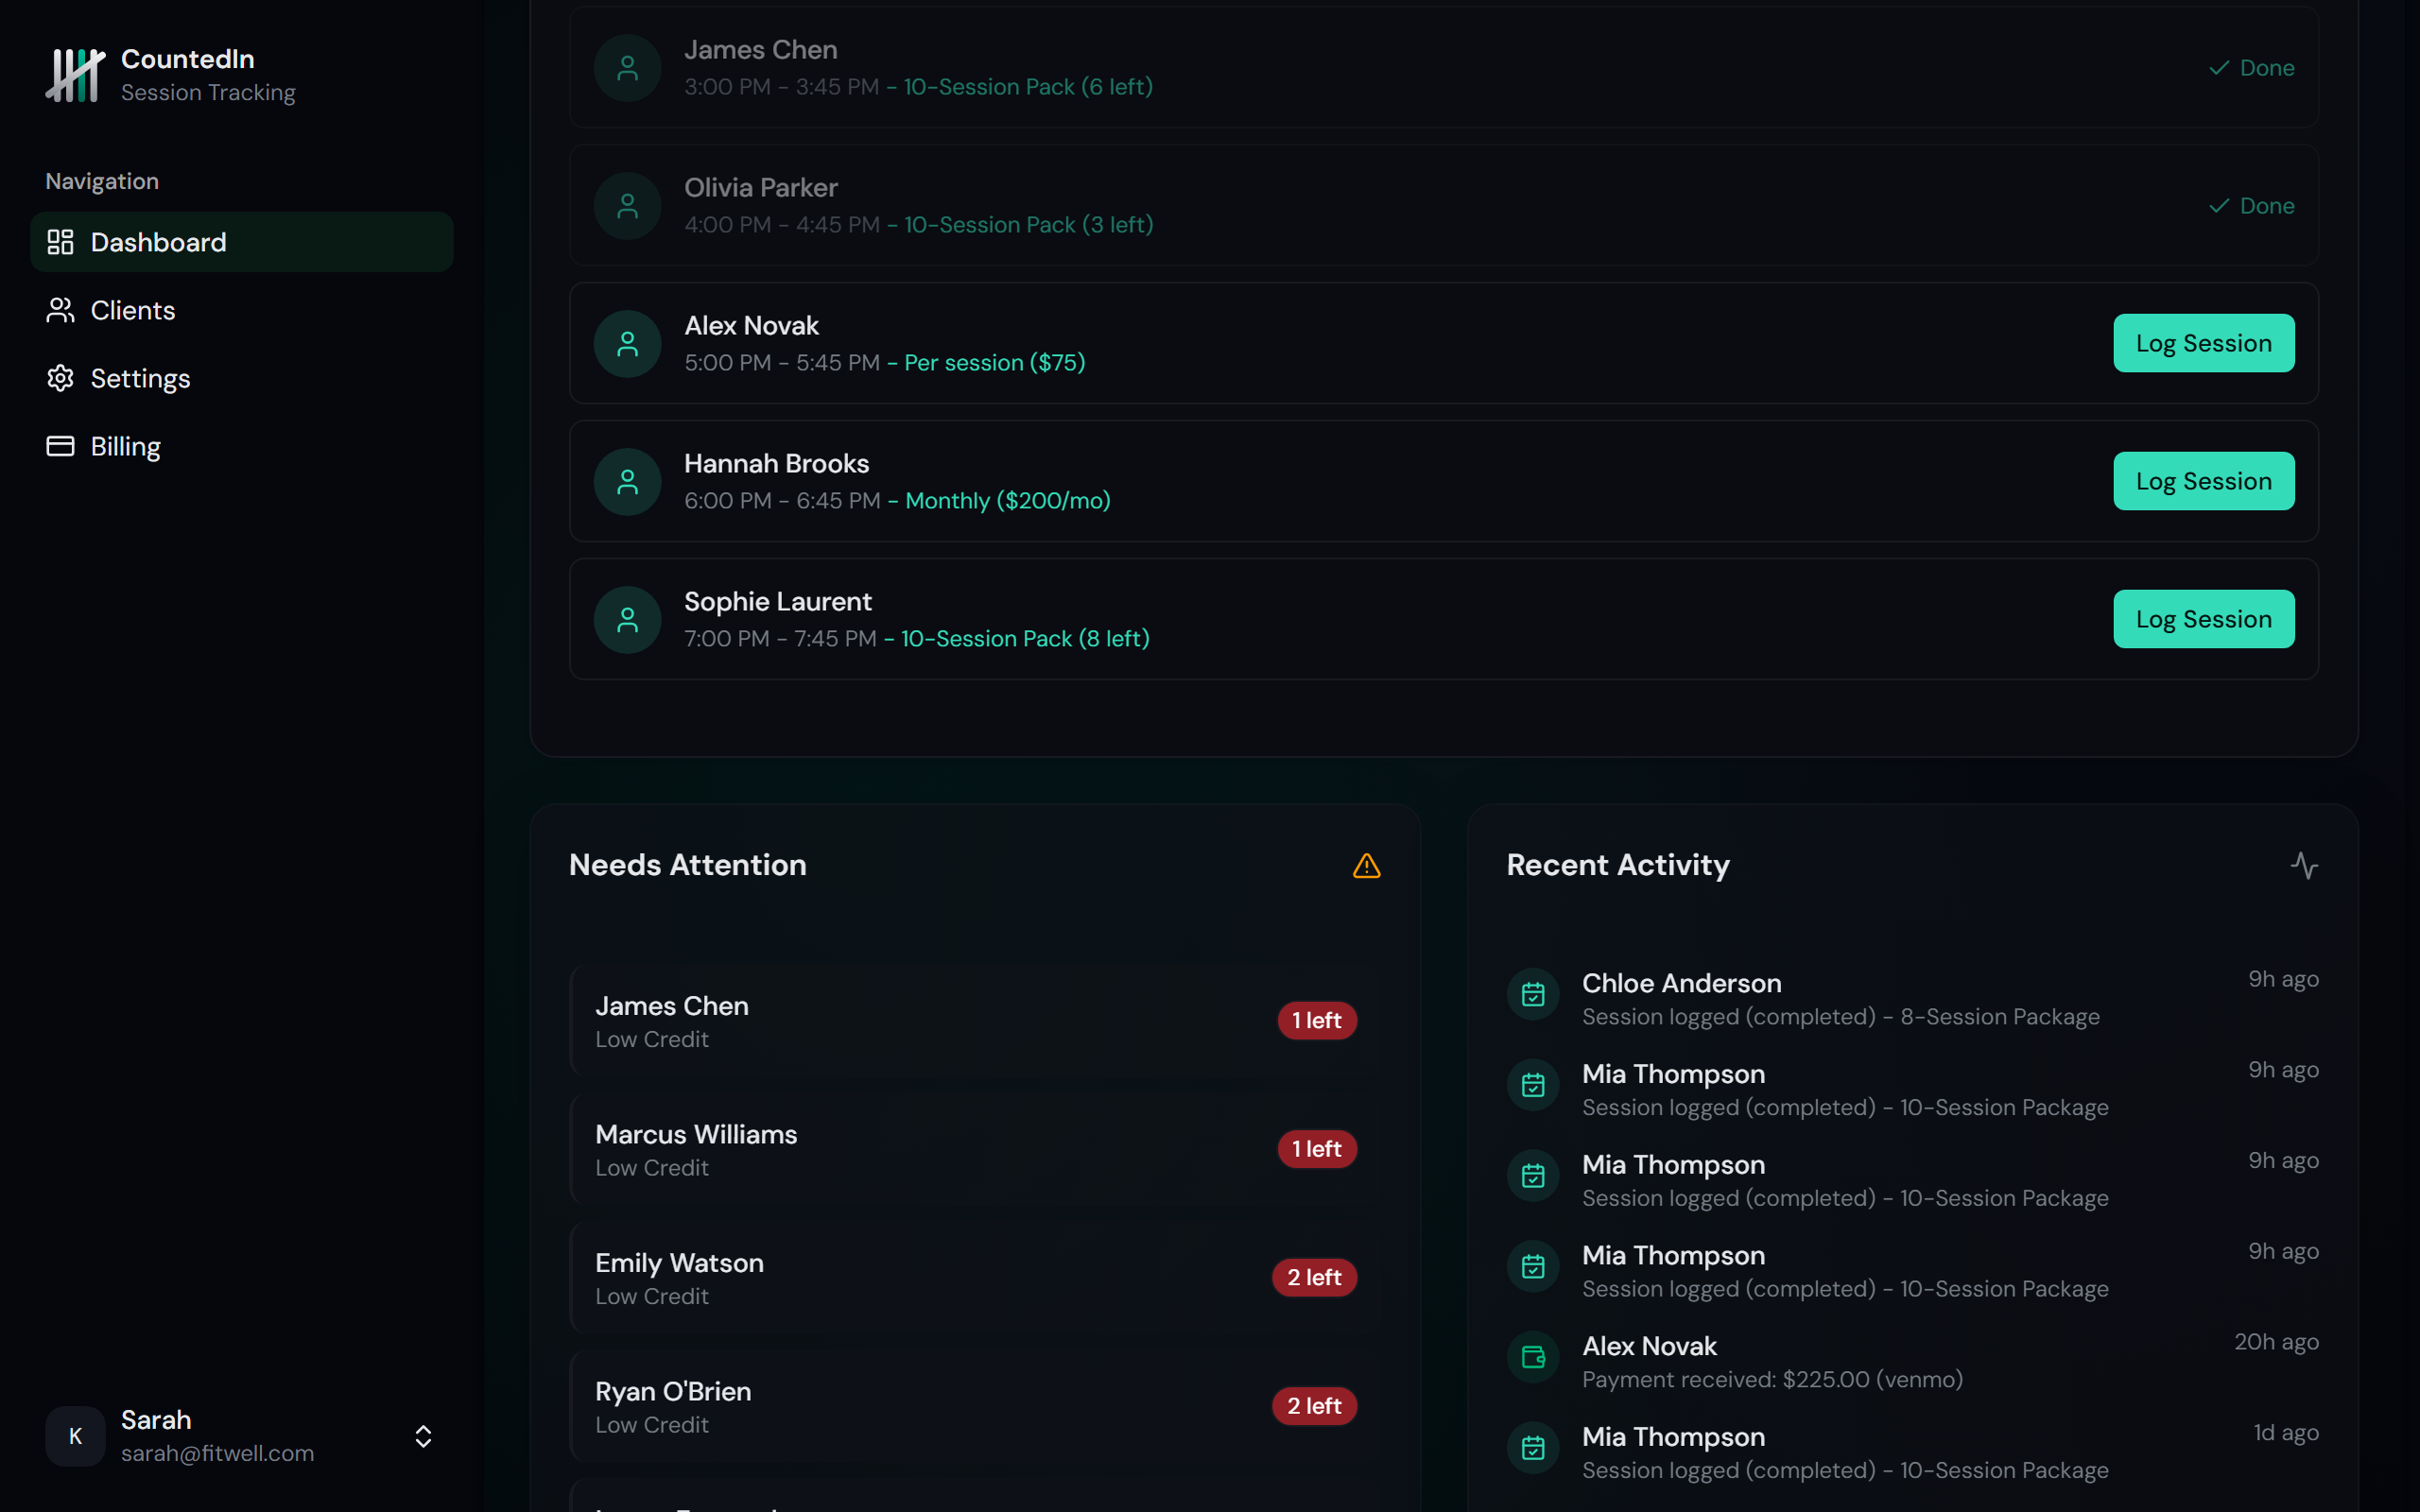Log session for Alex Novak
Viewport: 2420px width, 1512px height.
tap(2204, 343)
